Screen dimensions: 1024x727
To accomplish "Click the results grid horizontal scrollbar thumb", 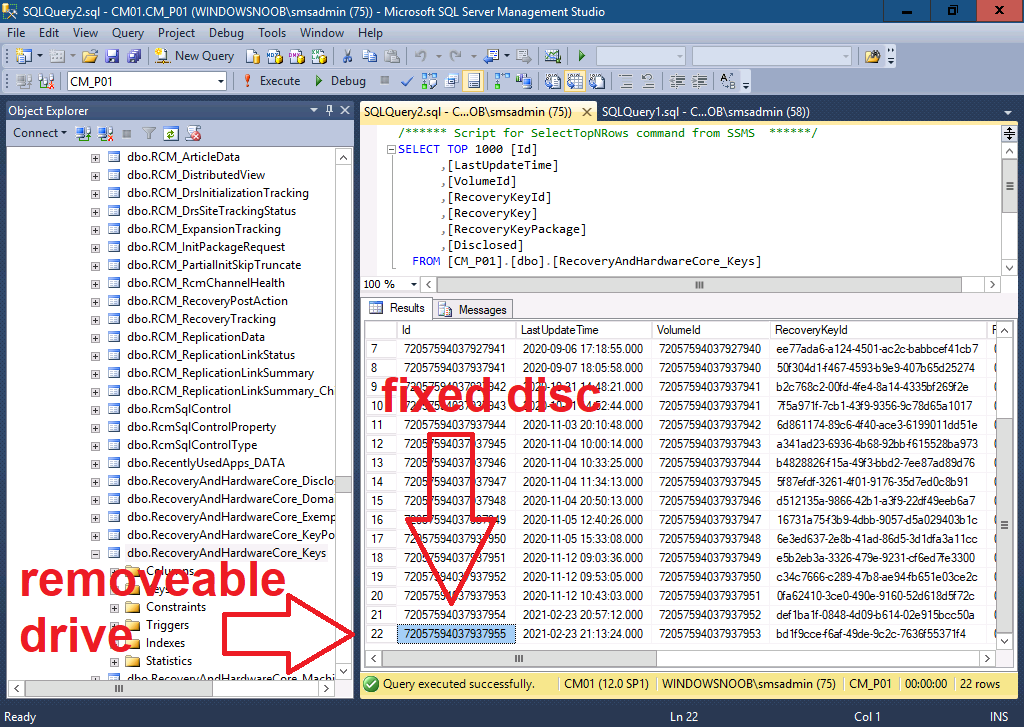I will click(519, 658).
